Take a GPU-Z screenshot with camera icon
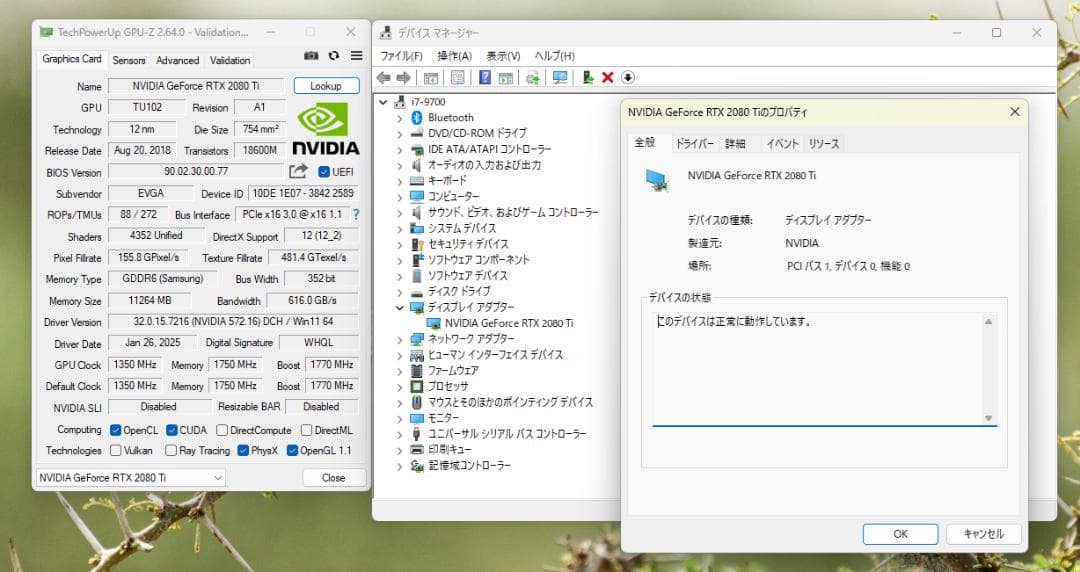The height and width of the screenshot is (572, 1080). coord(311,56)
